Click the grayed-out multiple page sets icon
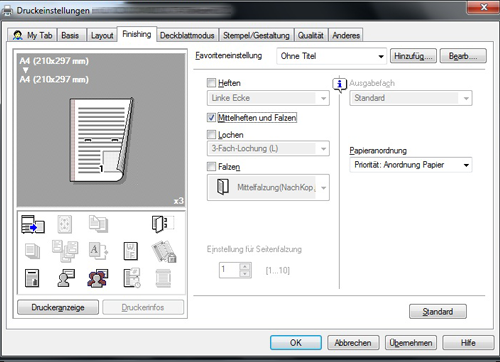The image size is (500, 362). click(65, 251)
